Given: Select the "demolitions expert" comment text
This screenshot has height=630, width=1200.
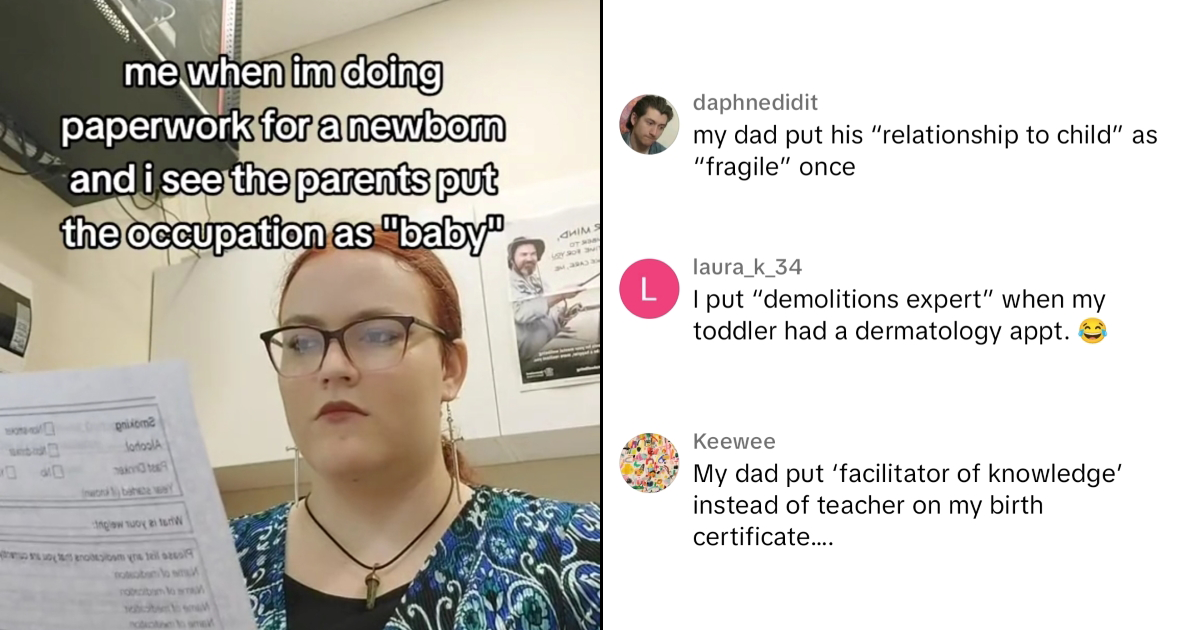Looking at the screenshot, I should [900, 315].
